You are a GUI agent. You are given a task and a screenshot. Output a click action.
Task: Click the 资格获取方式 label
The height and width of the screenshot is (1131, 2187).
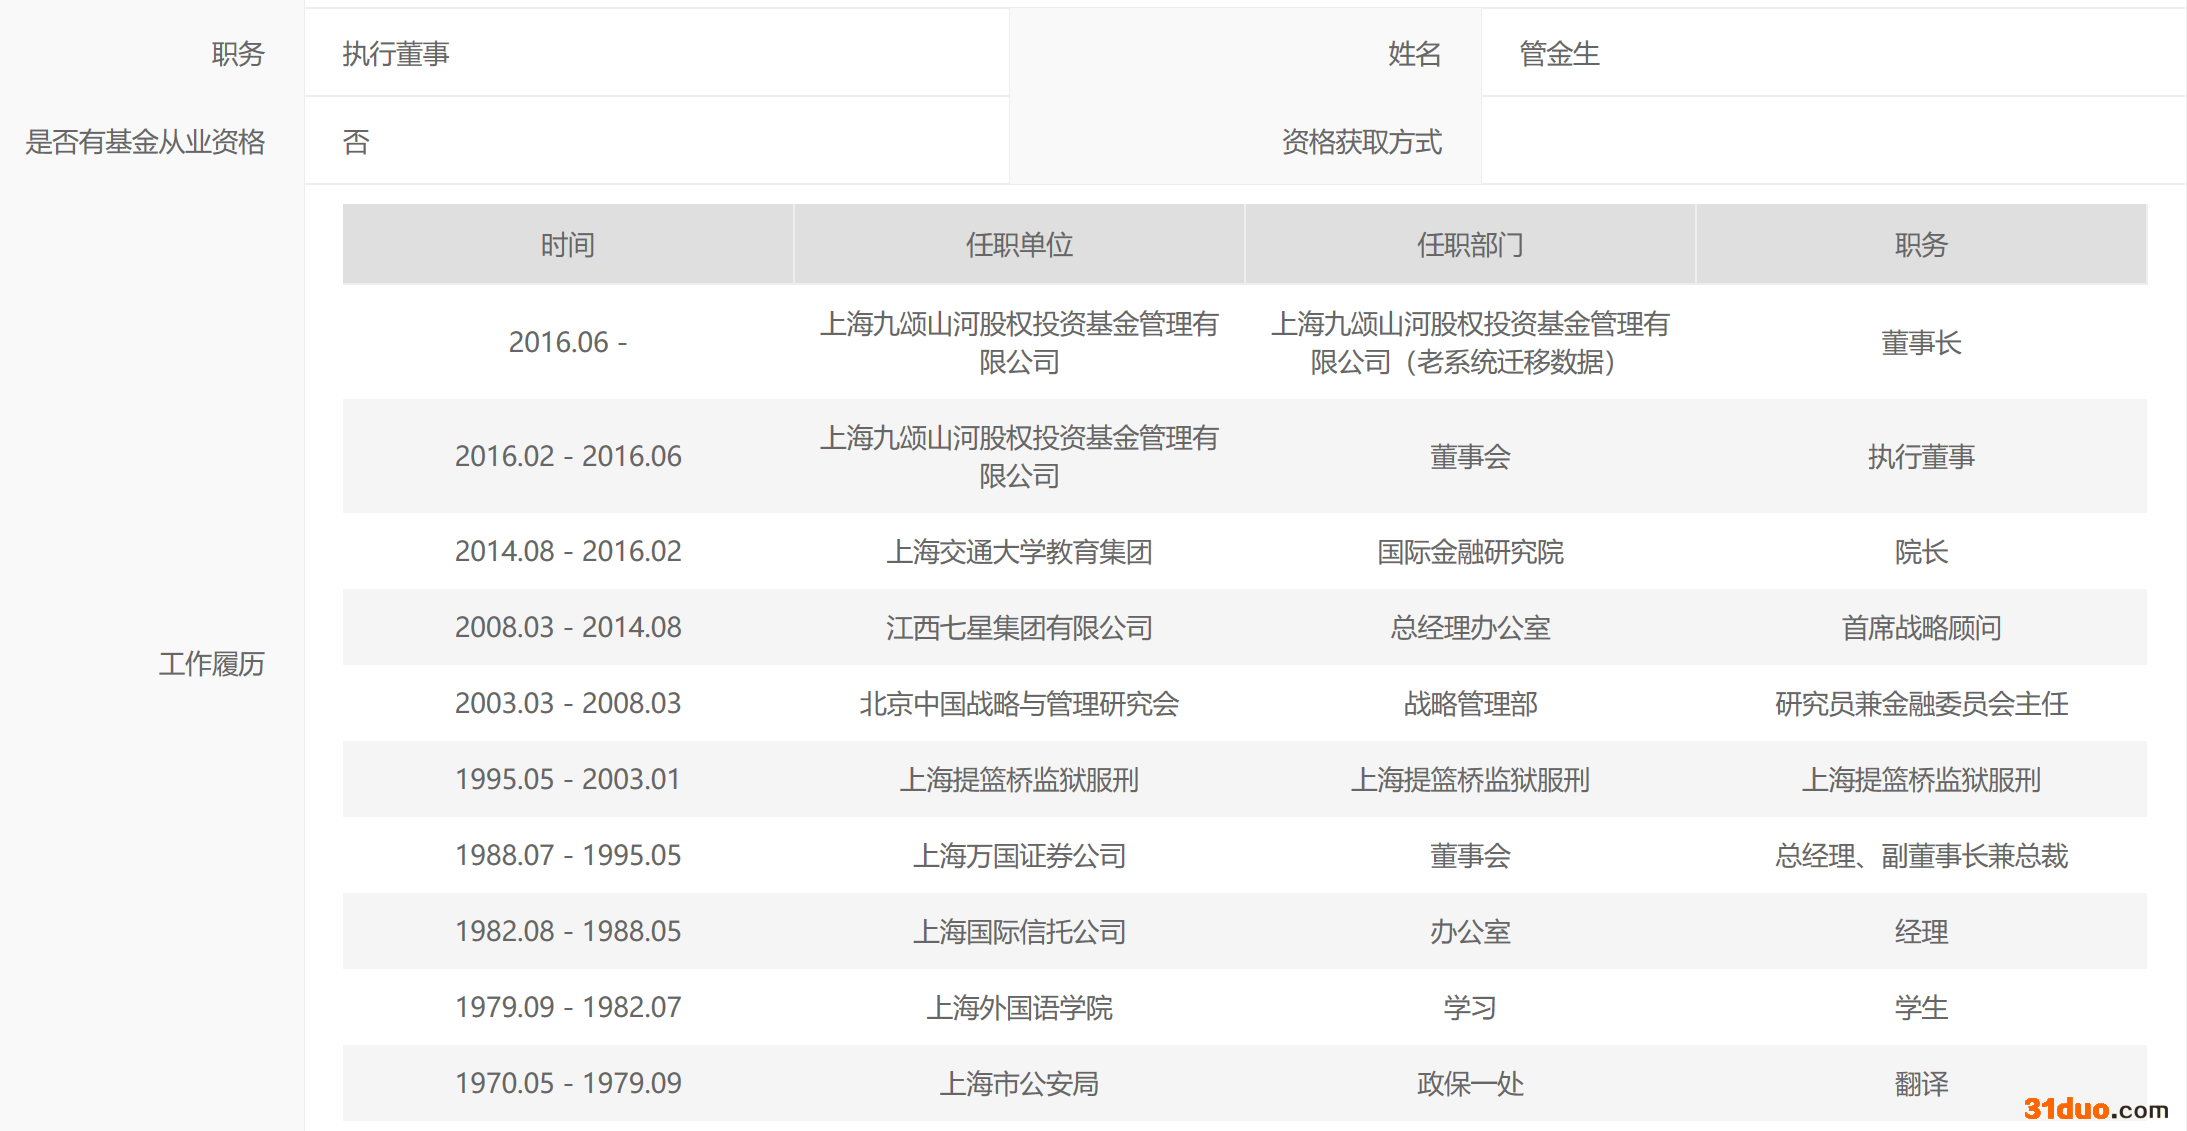pyautogui.click(x=1361, y=142)
